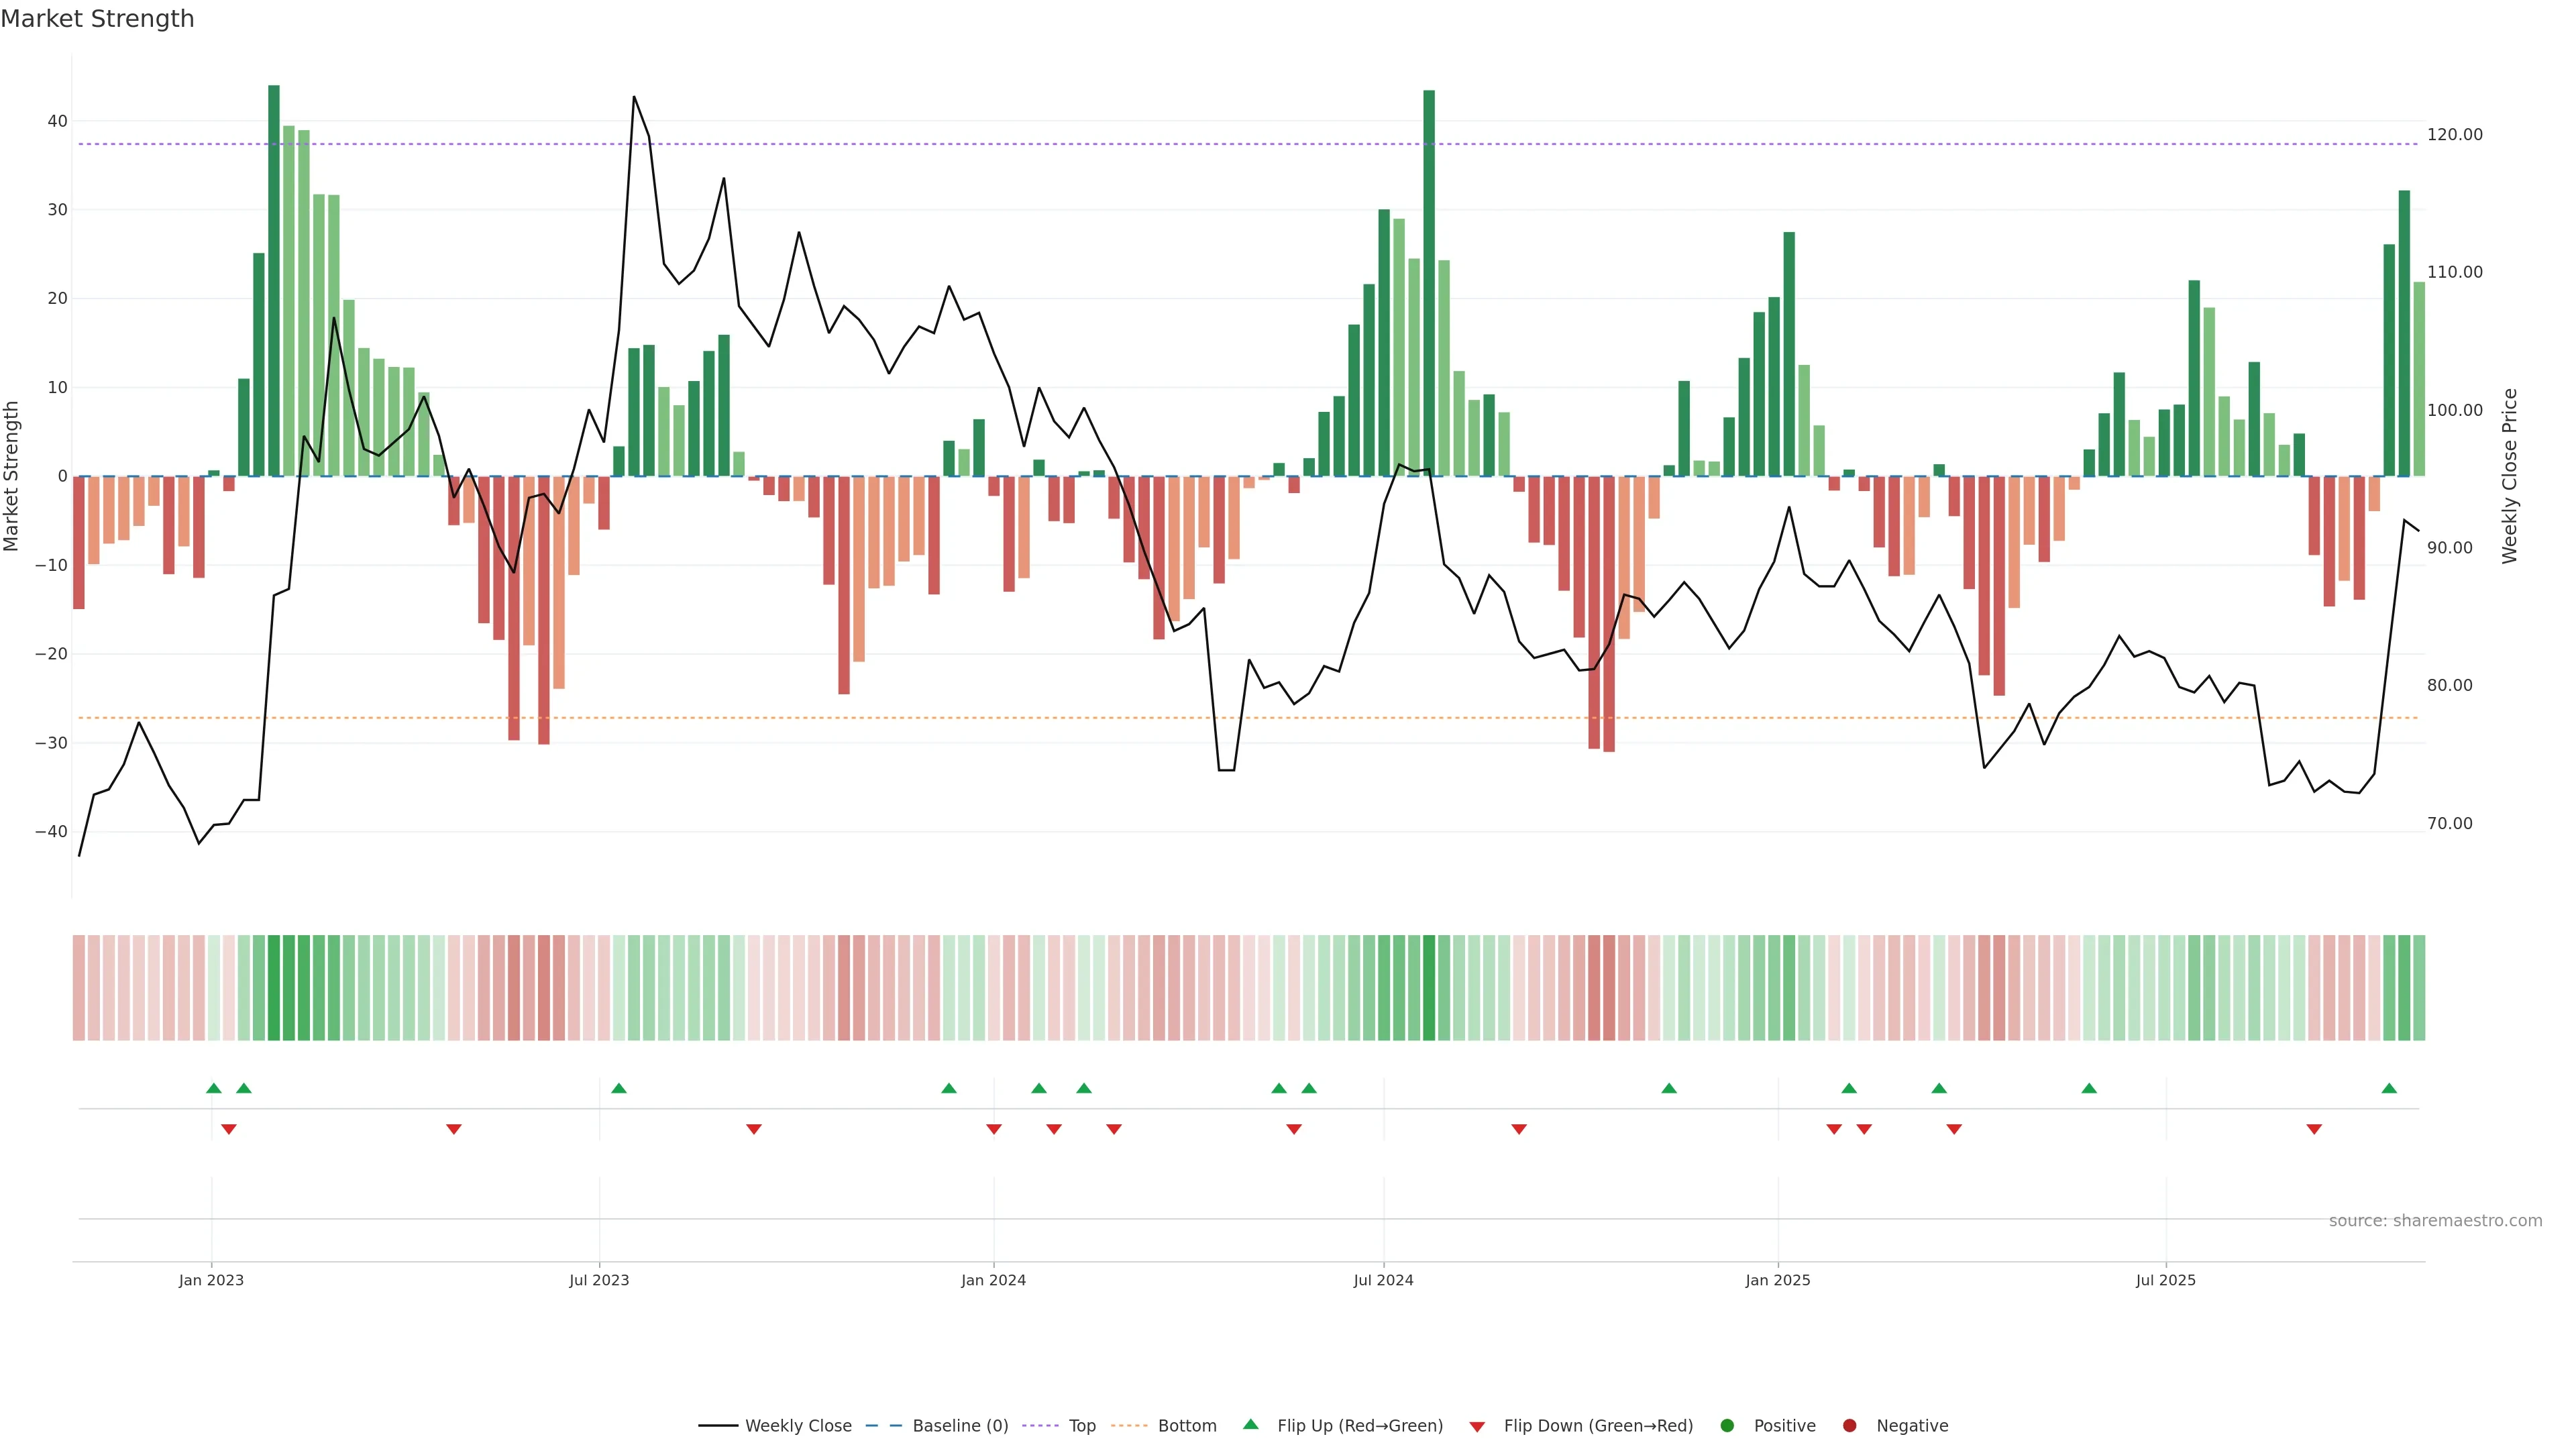Select the leftmost green flip-up triangle marker
Screen dimensions: 2576x1449
click(x=213, y=1088)
